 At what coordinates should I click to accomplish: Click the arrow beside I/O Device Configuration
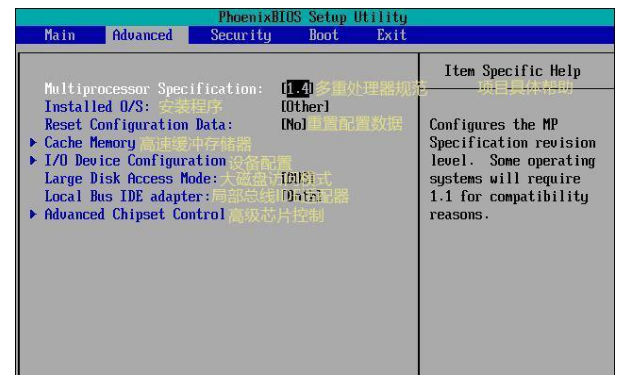(x=34, y=160)
